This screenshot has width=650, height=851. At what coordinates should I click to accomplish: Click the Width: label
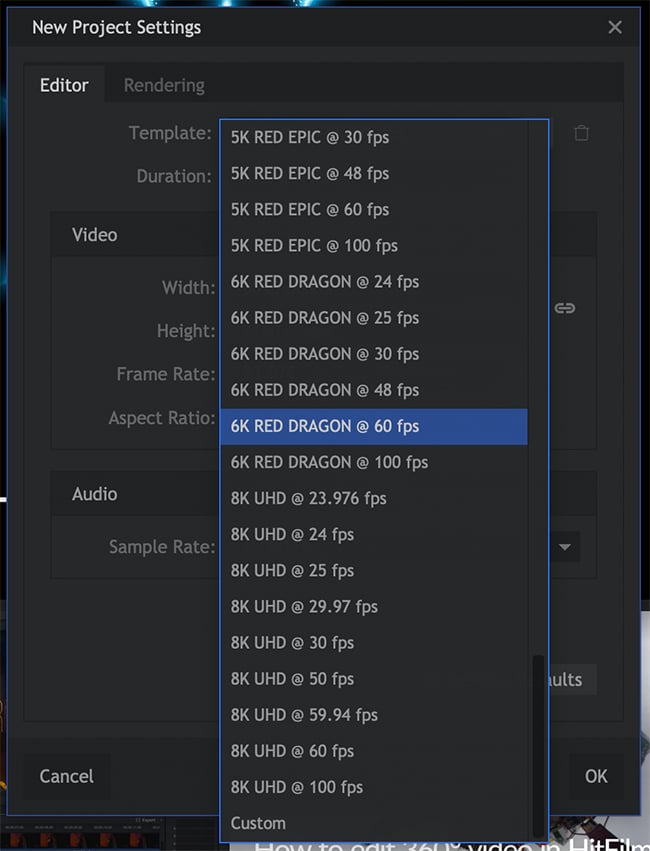(x=188, y=287)
